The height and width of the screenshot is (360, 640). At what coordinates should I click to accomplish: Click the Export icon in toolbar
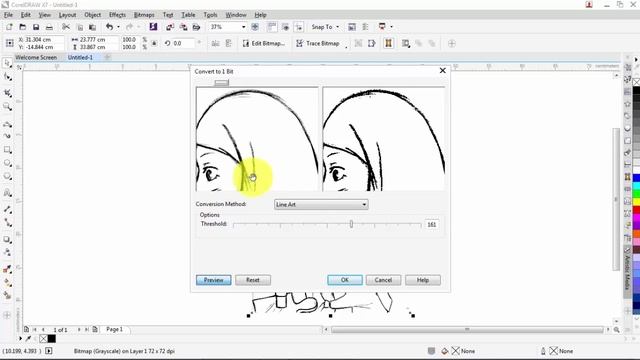tap(183, 27)
